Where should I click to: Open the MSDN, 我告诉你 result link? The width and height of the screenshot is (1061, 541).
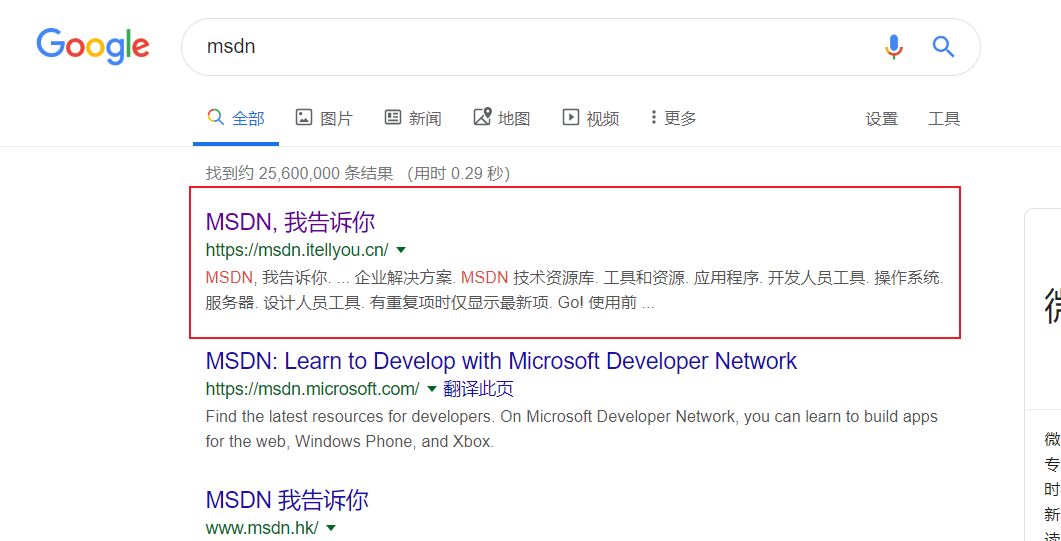pos(290,222)
